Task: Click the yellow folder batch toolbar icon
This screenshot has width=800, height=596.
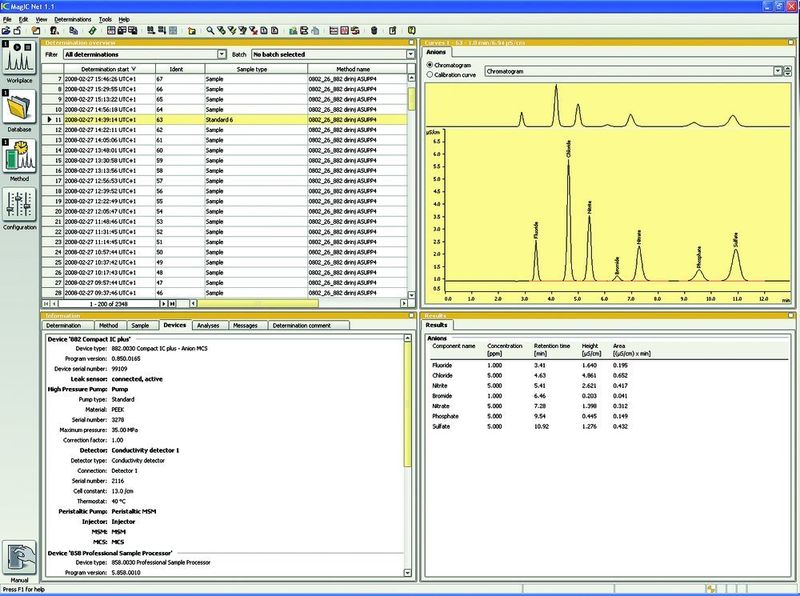Action: pos(192,31)
